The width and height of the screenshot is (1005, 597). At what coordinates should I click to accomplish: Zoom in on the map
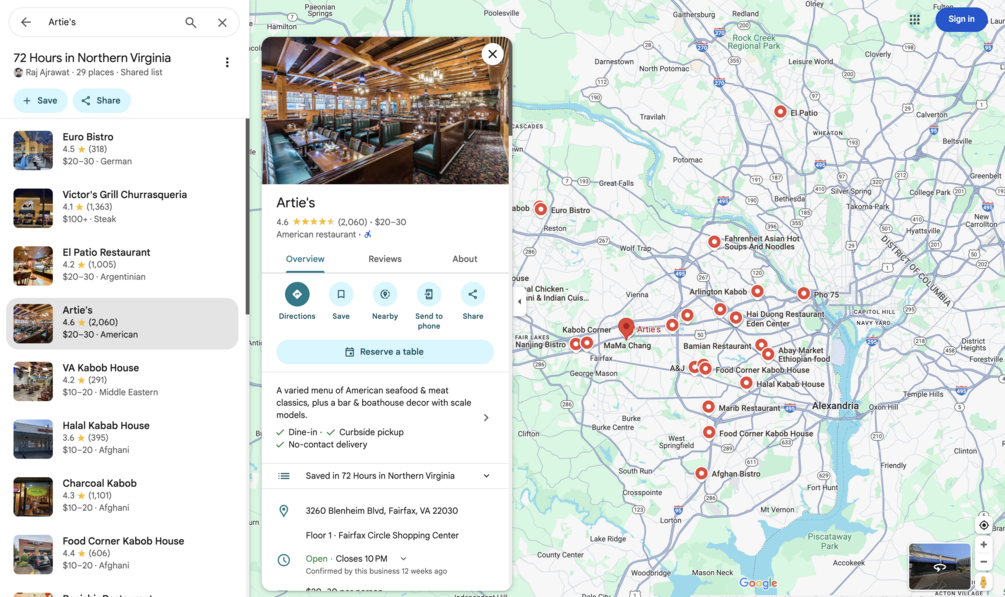click(983, 545)
